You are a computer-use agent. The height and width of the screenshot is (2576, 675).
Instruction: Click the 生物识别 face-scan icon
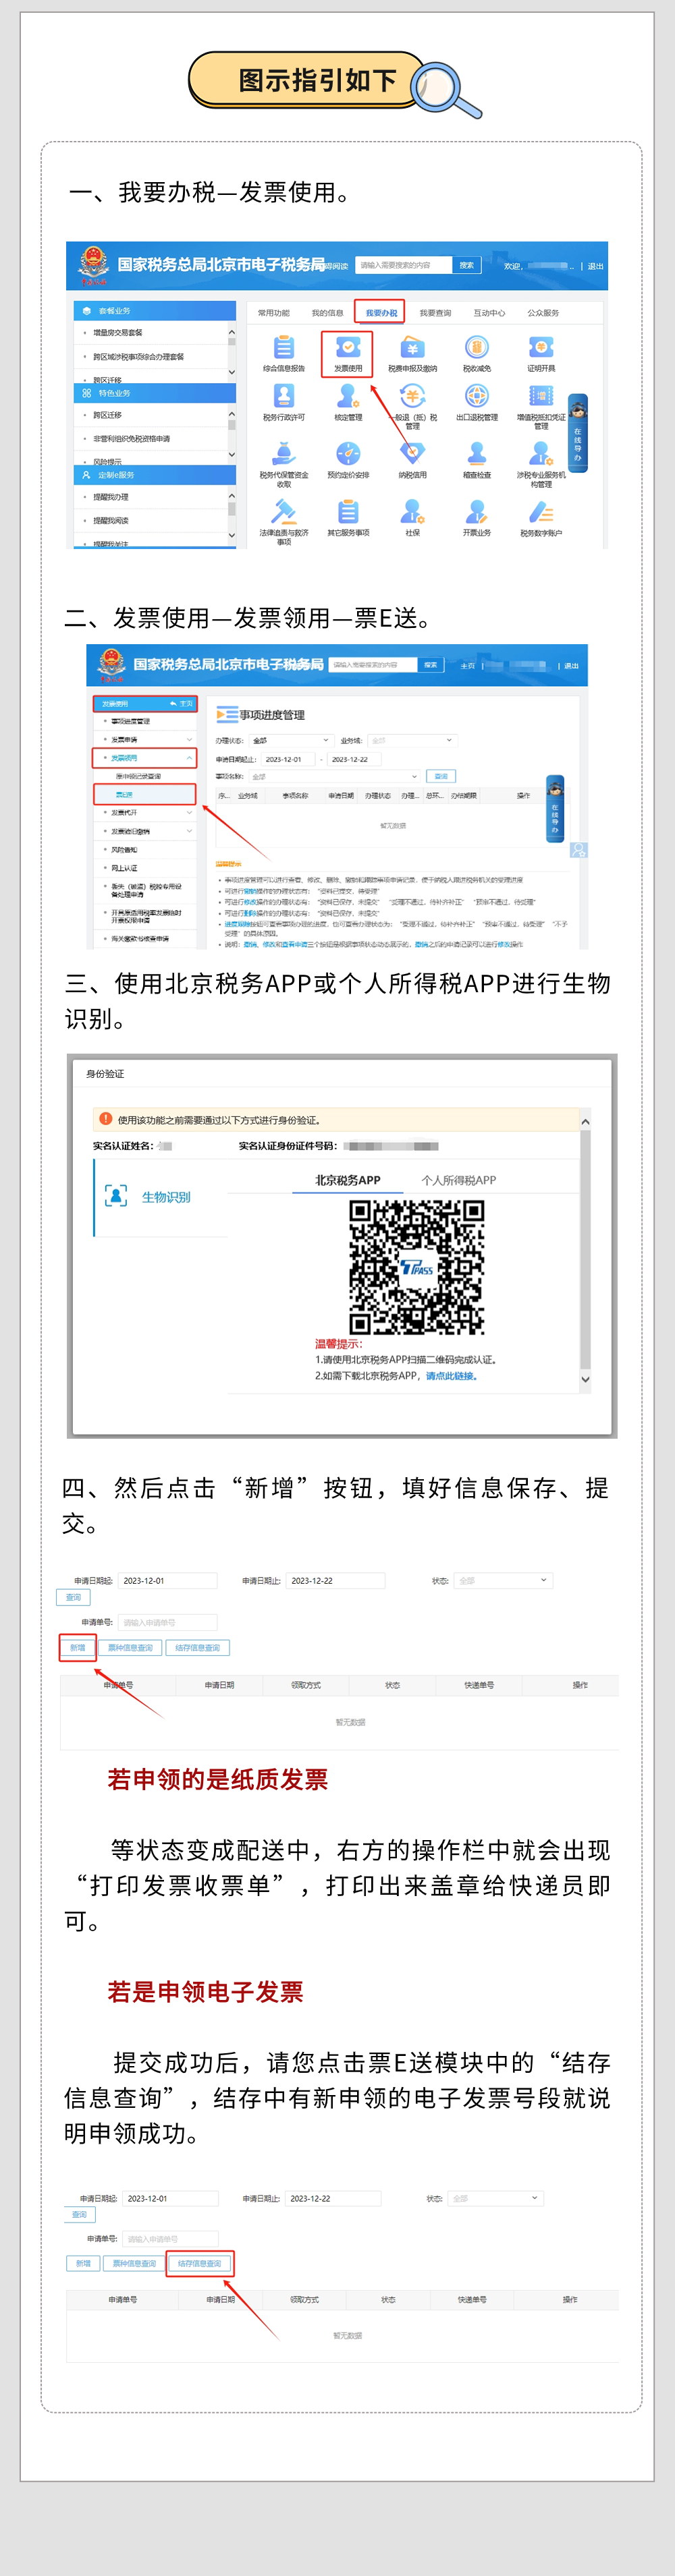tap(116, 1196)
